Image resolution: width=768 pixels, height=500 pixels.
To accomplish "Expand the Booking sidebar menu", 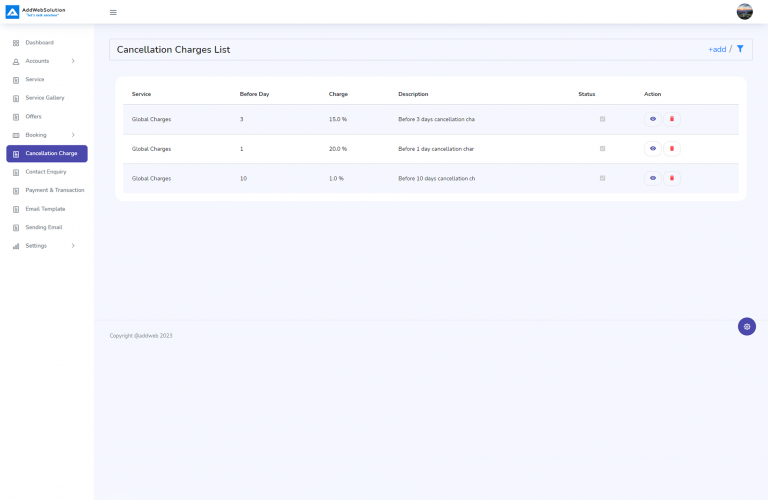I will 46,135.
